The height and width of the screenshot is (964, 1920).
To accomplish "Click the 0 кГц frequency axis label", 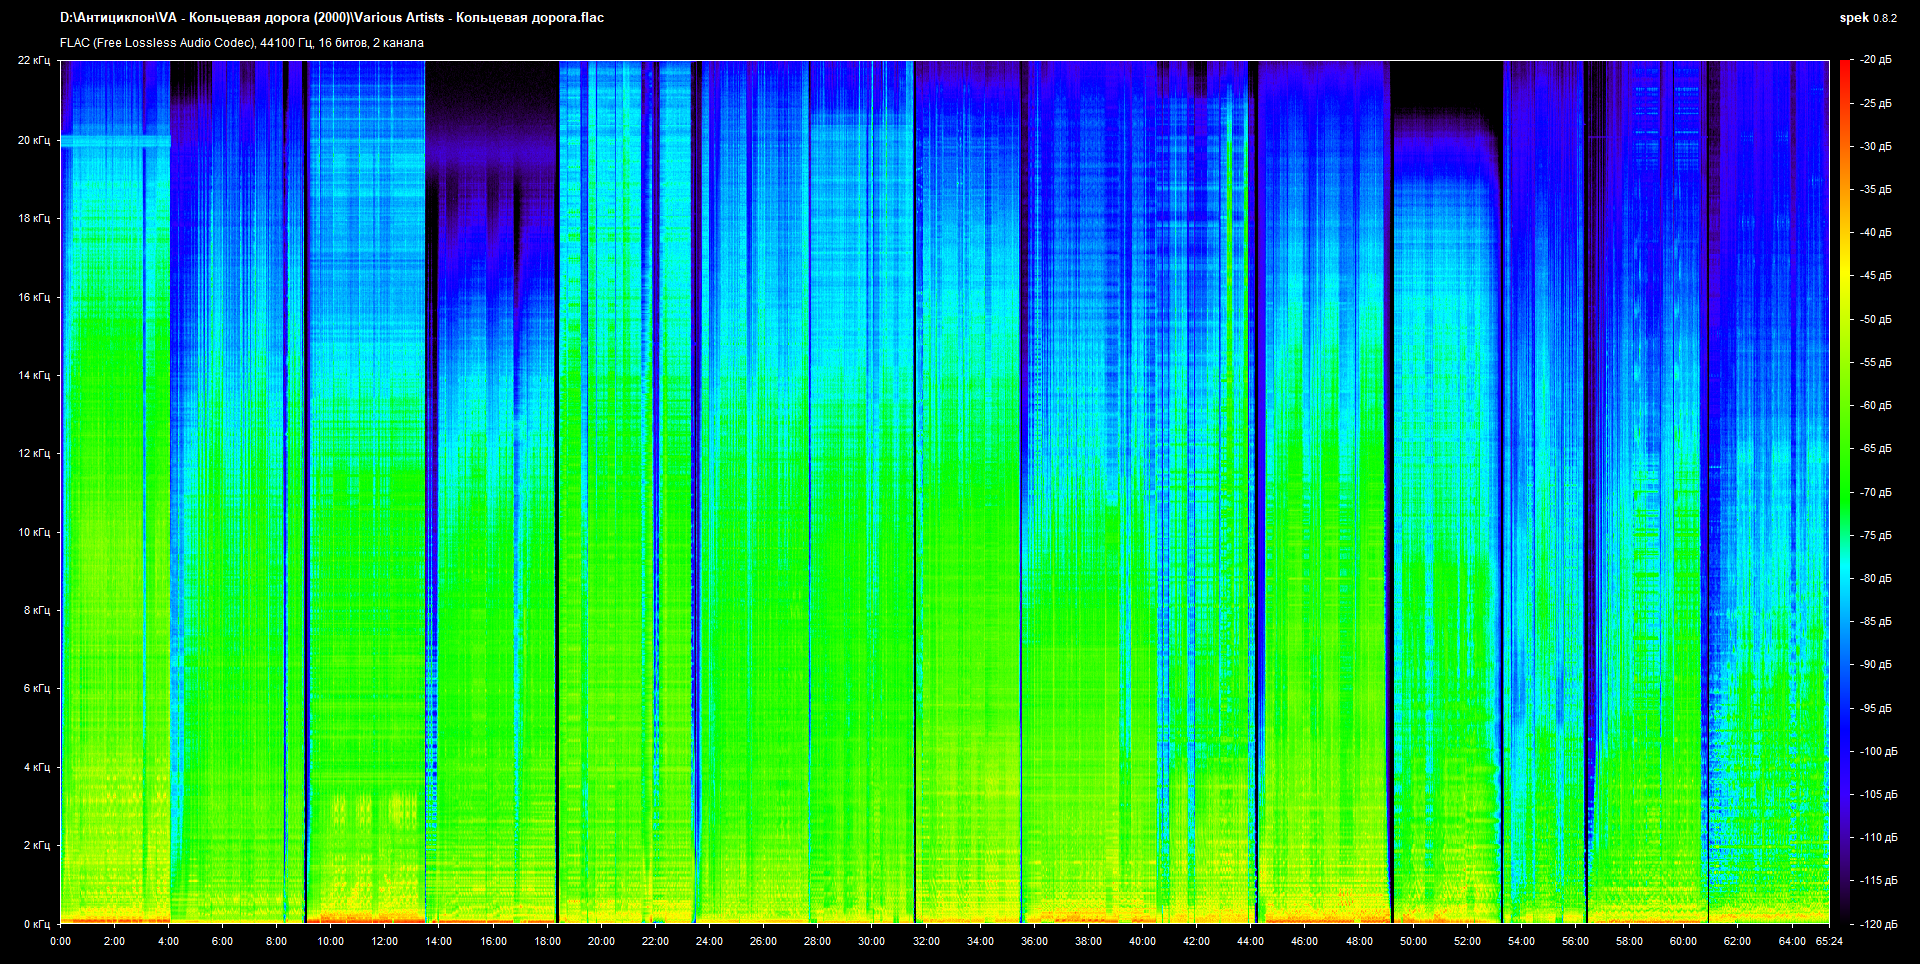I will pos(36,924).
